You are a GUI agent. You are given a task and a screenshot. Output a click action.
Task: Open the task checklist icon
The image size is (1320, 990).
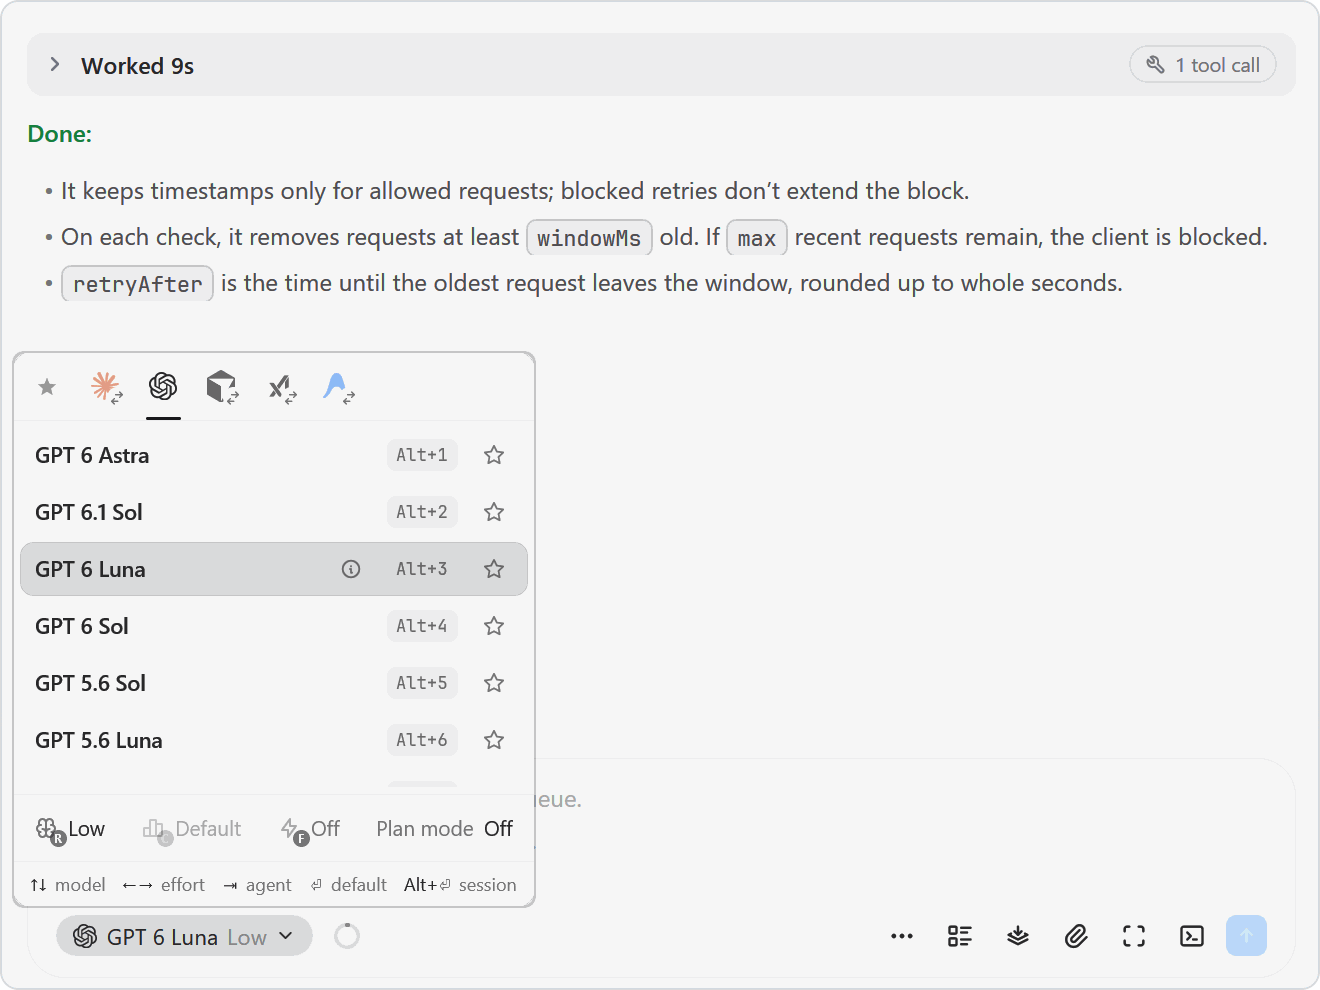pyautogui.click(x=960, y=937)
